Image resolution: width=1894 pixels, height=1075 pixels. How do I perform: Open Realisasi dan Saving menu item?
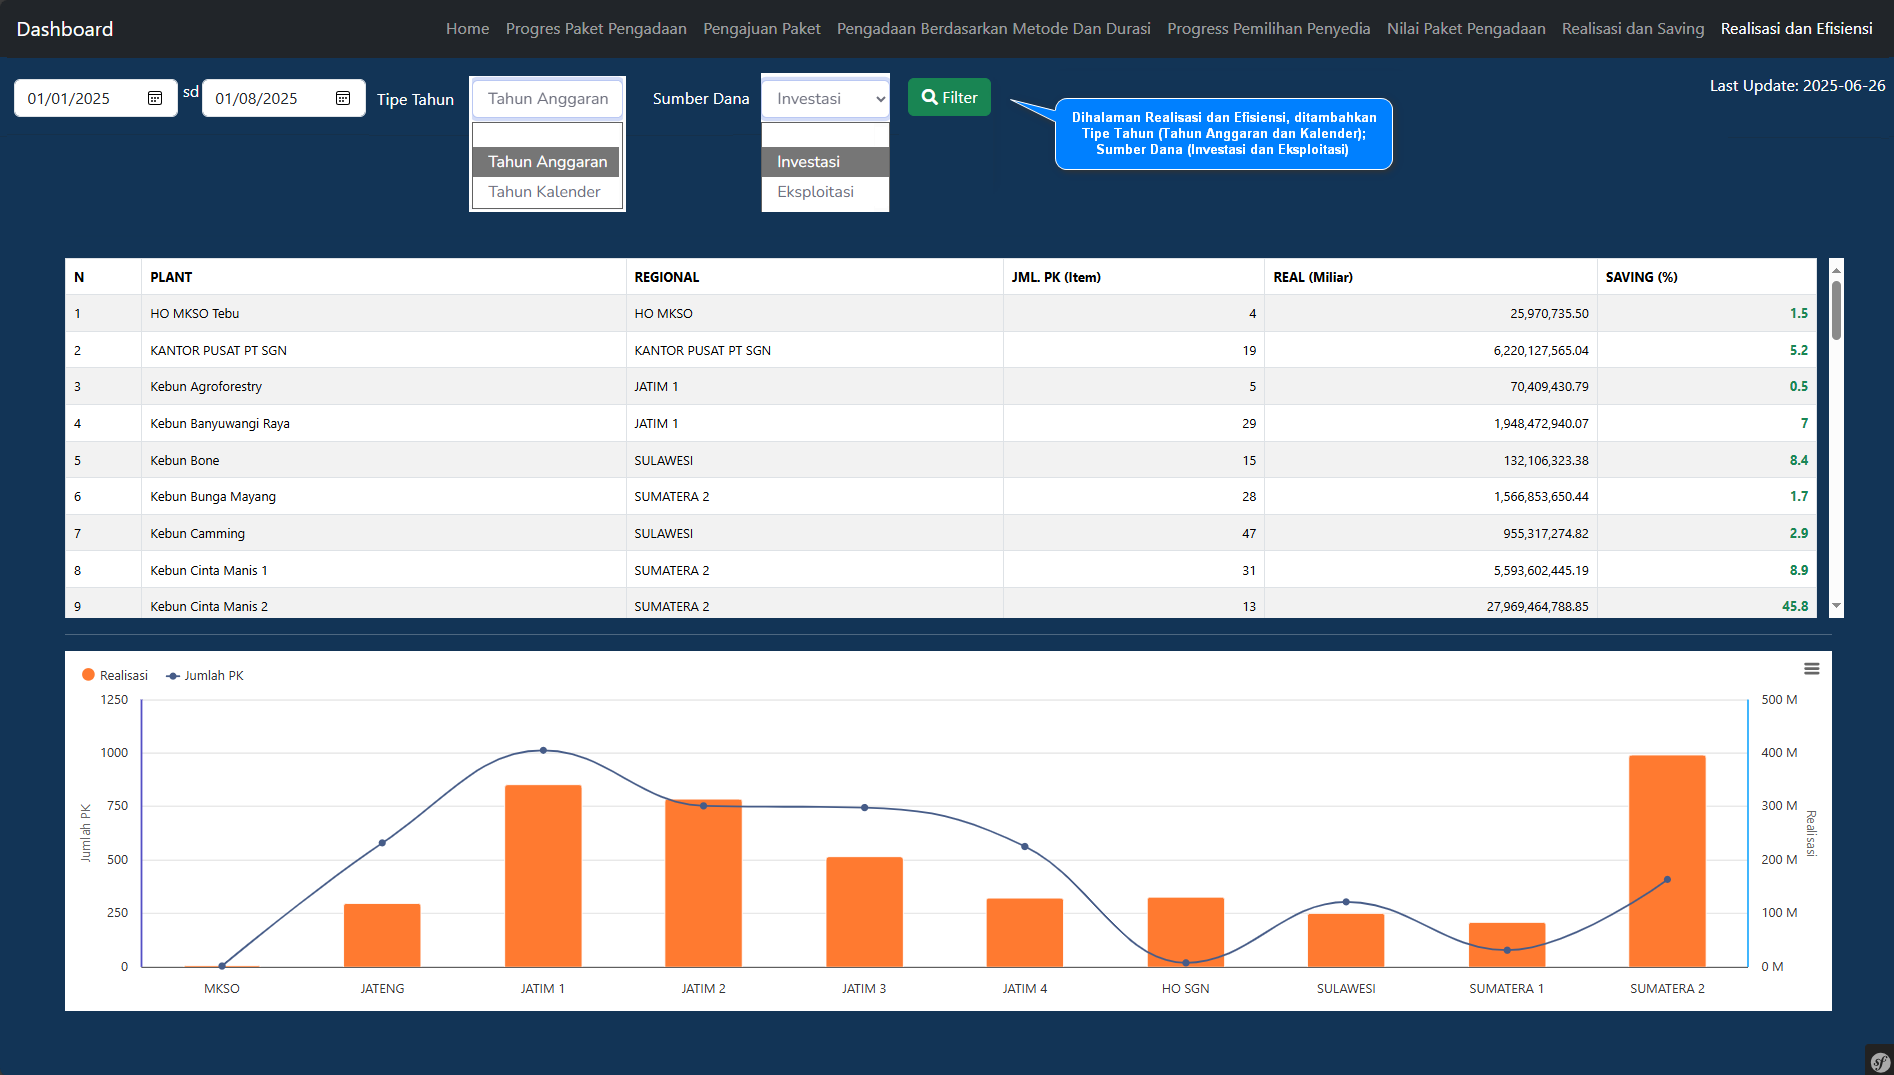(1632, 29)
